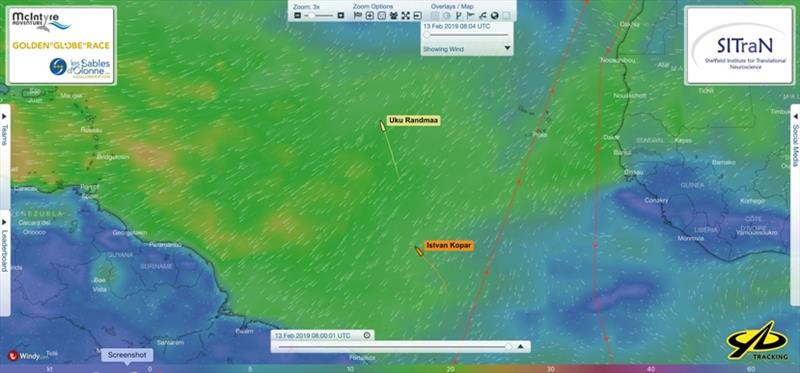Viewport: 800px width, 373px height.
Task: Click the Conakry city label
Action: pos(656,200)
